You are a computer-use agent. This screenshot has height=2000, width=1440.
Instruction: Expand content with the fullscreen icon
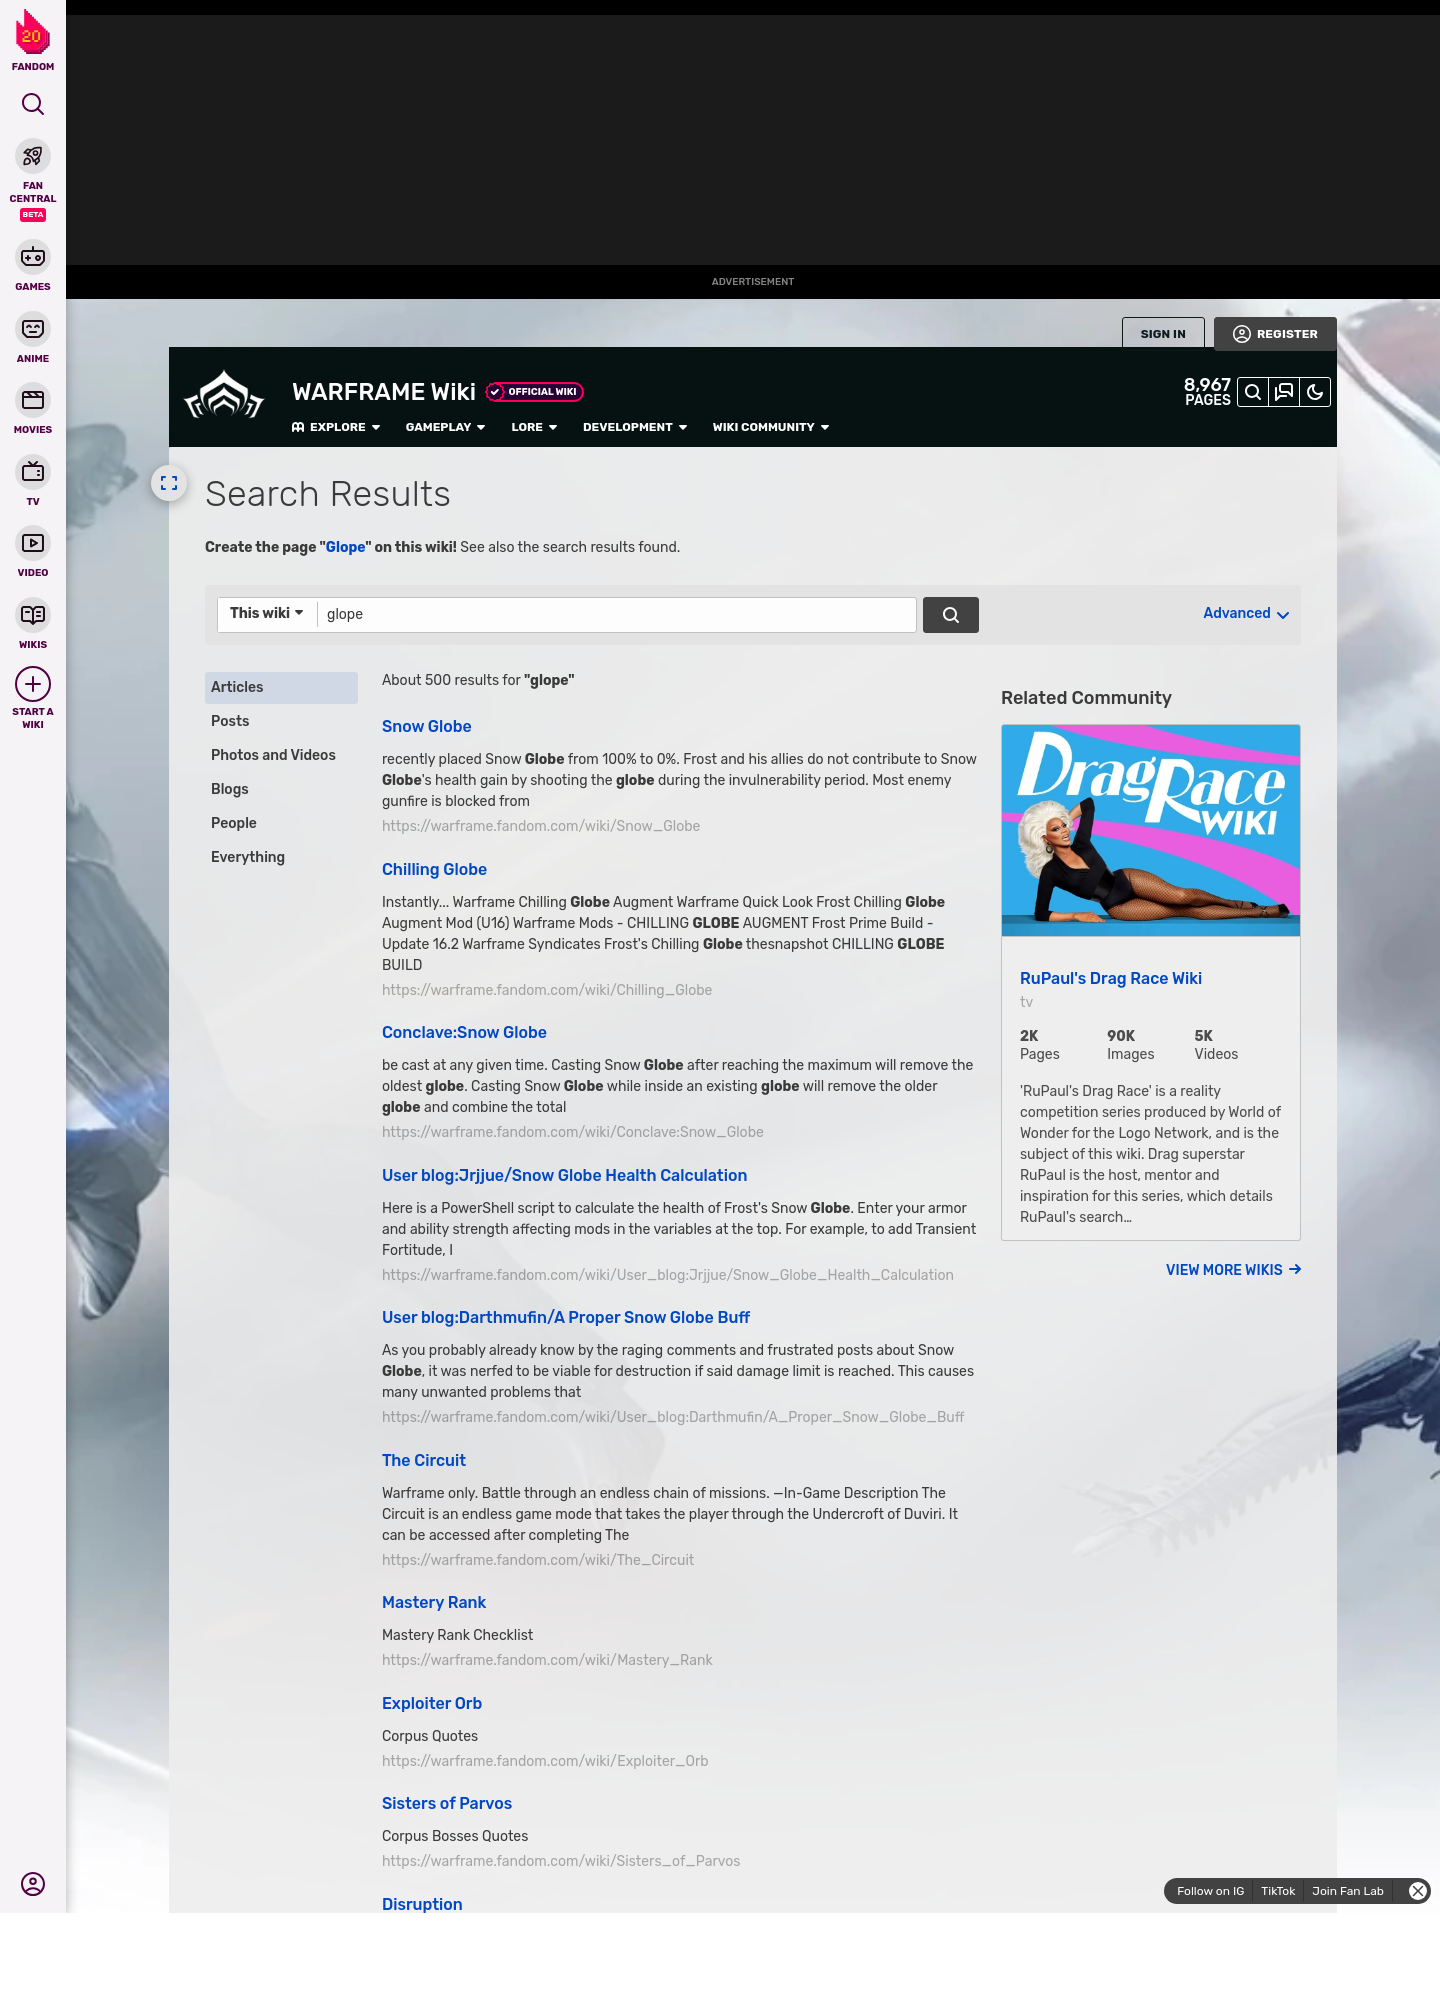pos(169,483)
